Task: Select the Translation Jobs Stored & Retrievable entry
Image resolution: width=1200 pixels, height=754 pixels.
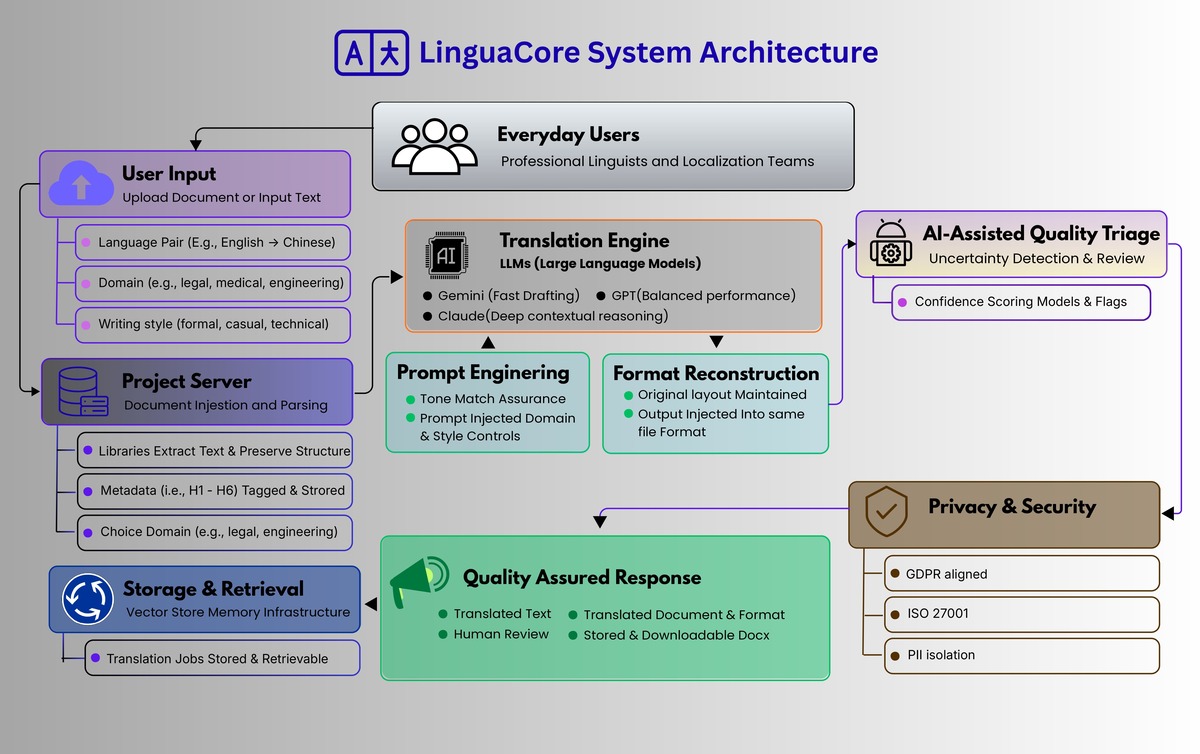Action: tap(222, 658)
